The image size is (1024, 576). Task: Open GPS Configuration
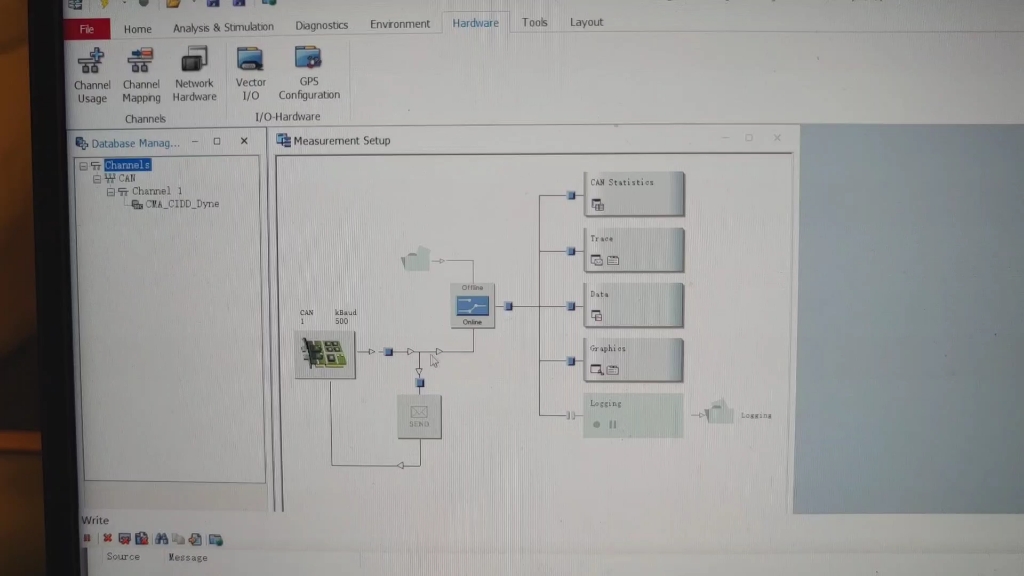(x=309, y=72)
